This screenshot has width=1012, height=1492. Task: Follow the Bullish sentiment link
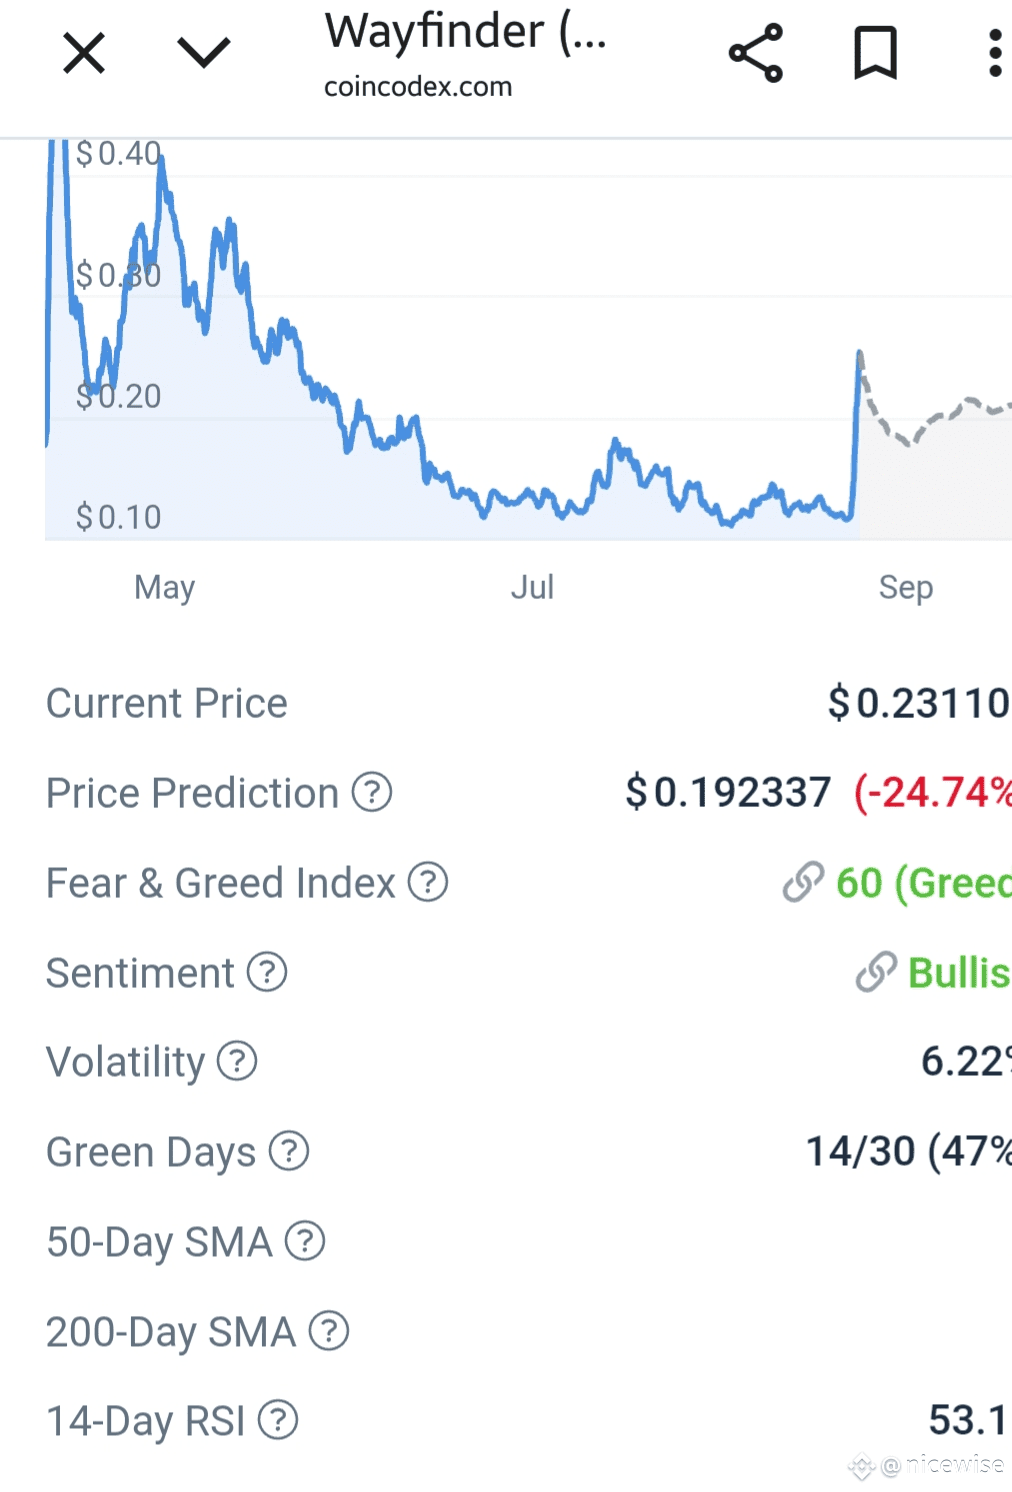tap(933, 972)
